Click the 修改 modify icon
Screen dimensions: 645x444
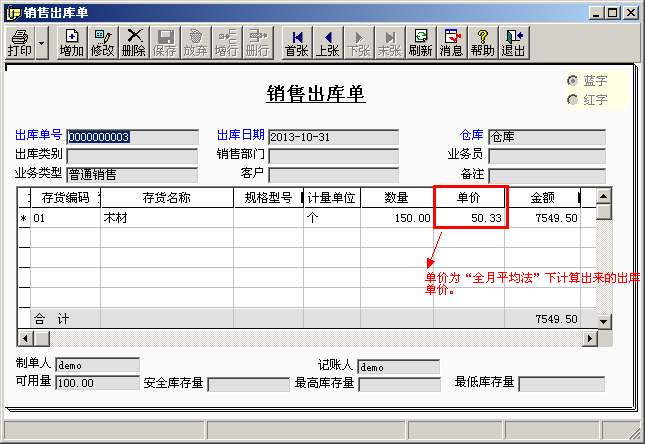[102, 43]
